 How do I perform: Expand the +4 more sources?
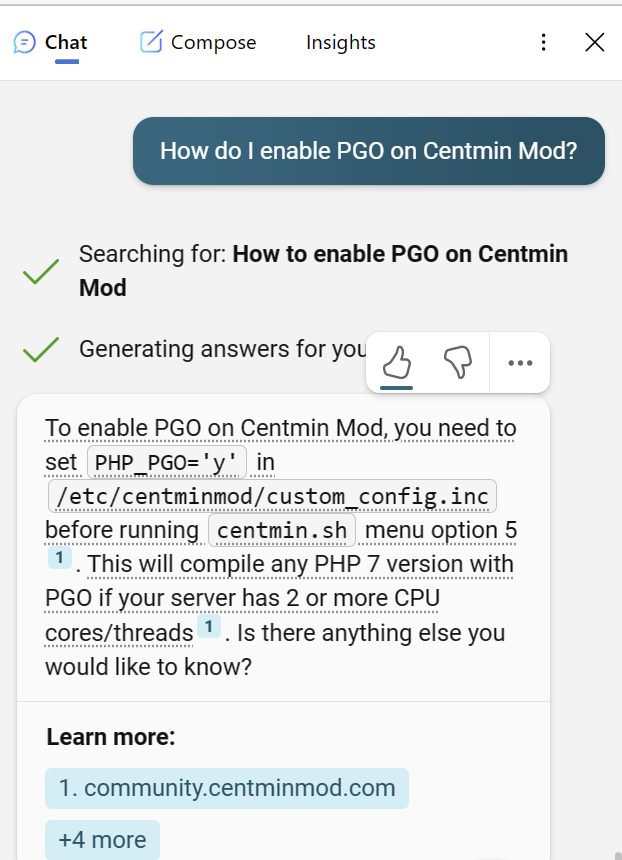point(103,840)
